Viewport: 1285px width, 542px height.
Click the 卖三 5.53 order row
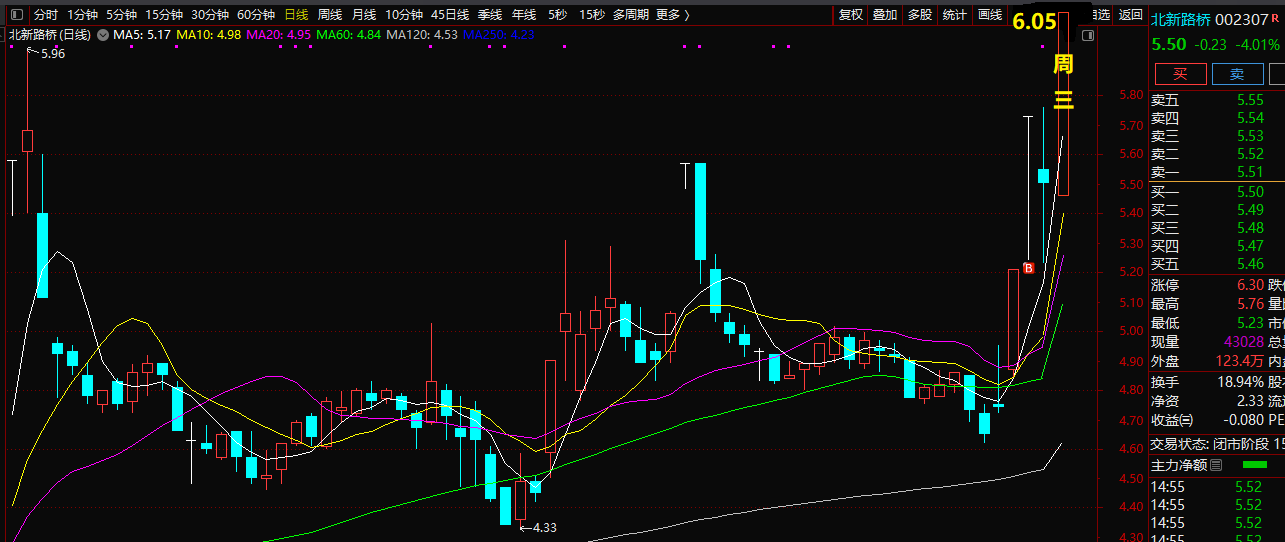(1217, 136)
